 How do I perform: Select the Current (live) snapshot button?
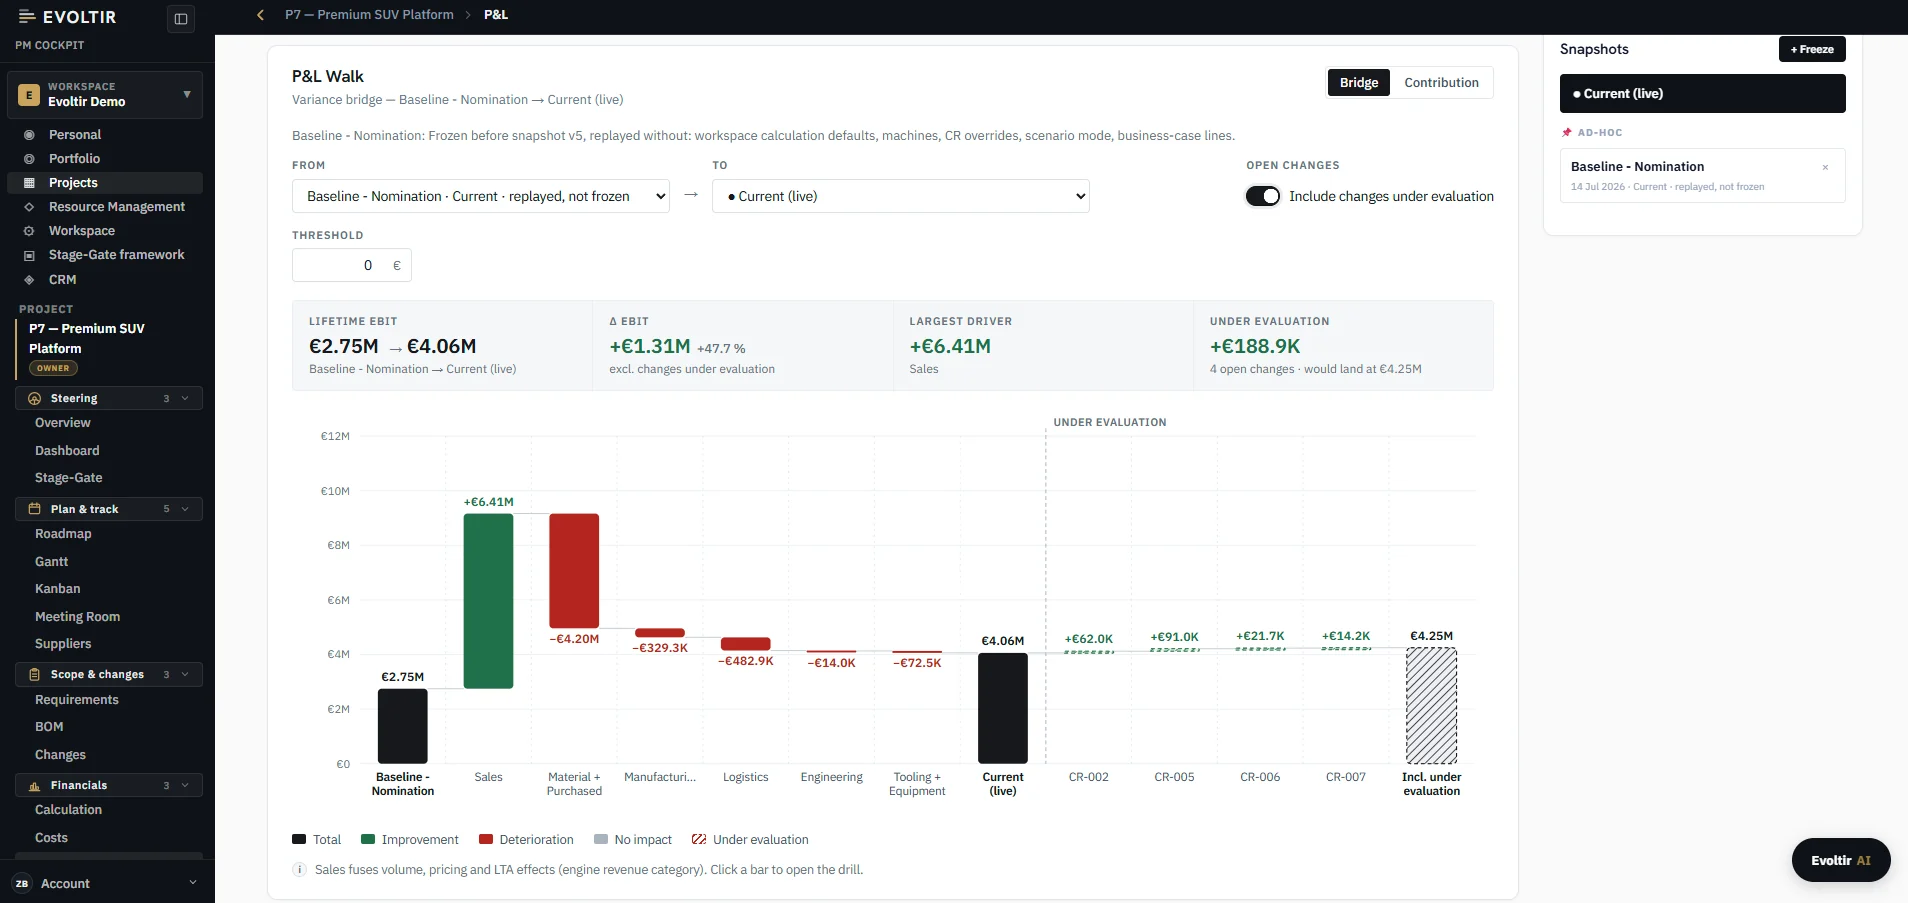coord(1703,94)
